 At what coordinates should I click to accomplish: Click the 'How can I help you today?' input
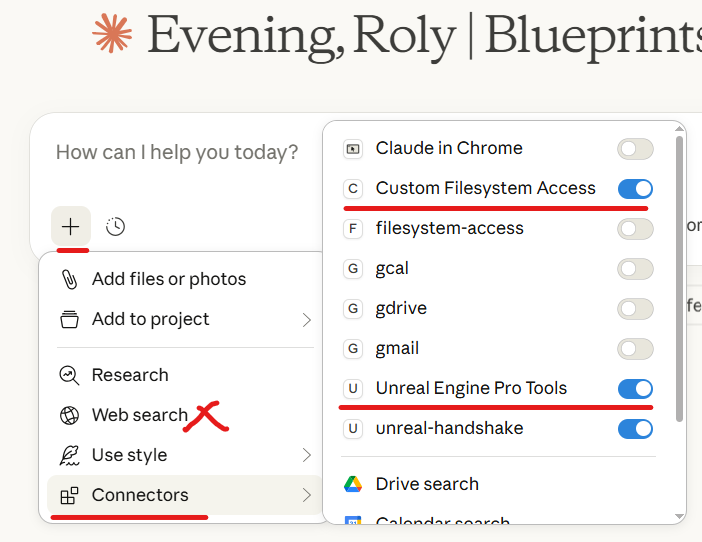pos(177,153)
